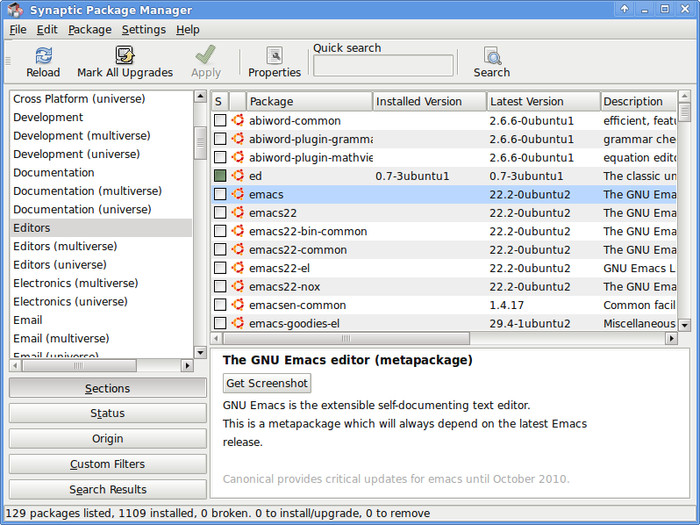Open the Help menu
This screenshot has height=525, width=700.
pos(188,29)
